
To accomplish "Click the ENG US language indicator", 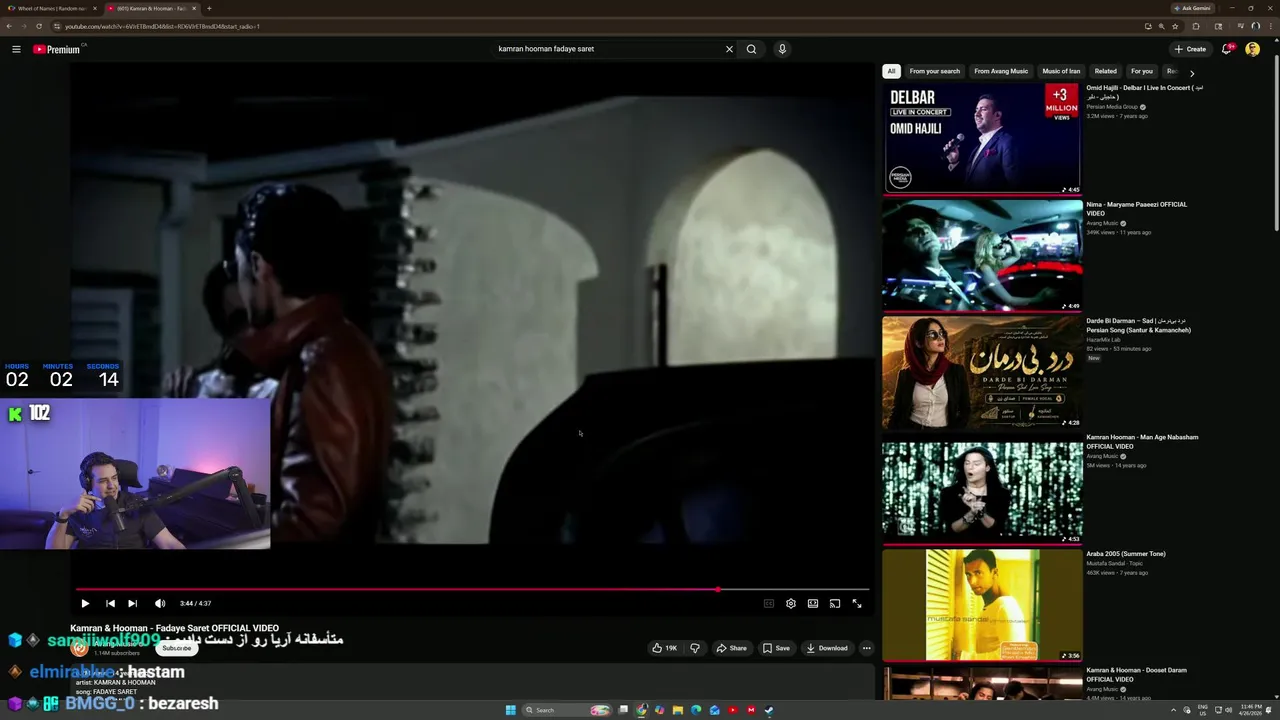I will click(1202, 710).
